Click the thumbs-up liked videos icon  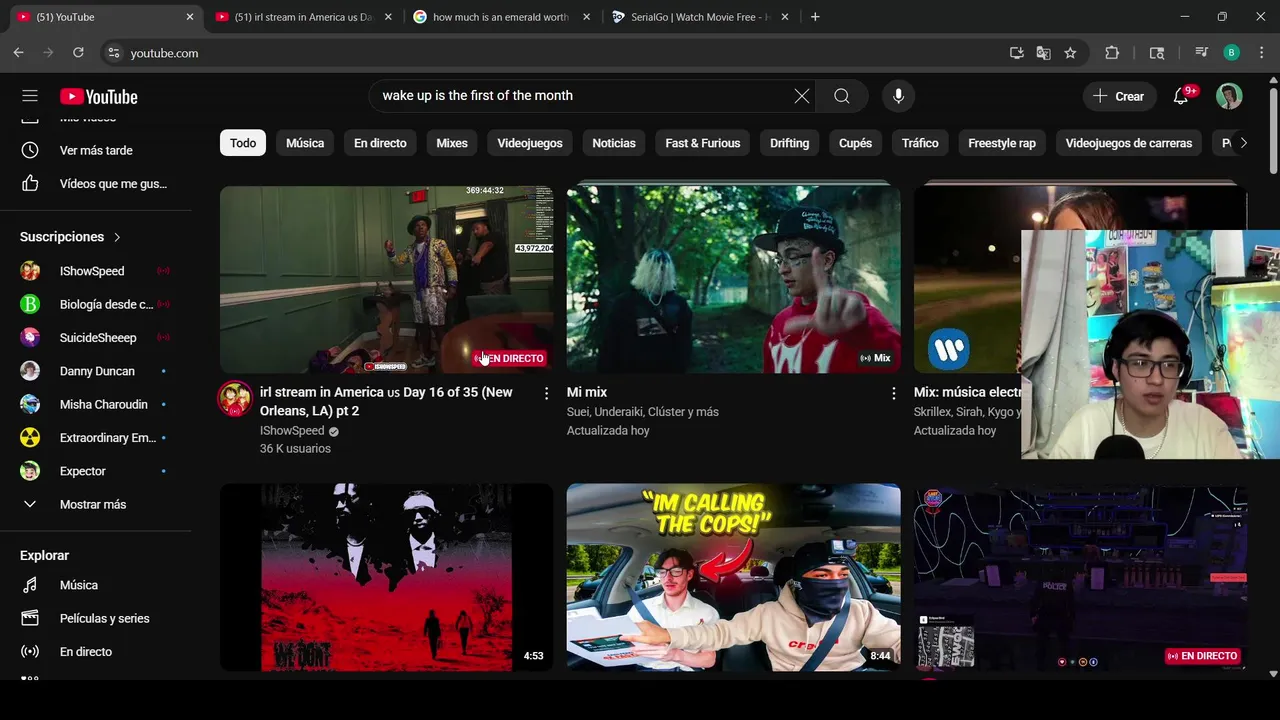pos(30,184)
